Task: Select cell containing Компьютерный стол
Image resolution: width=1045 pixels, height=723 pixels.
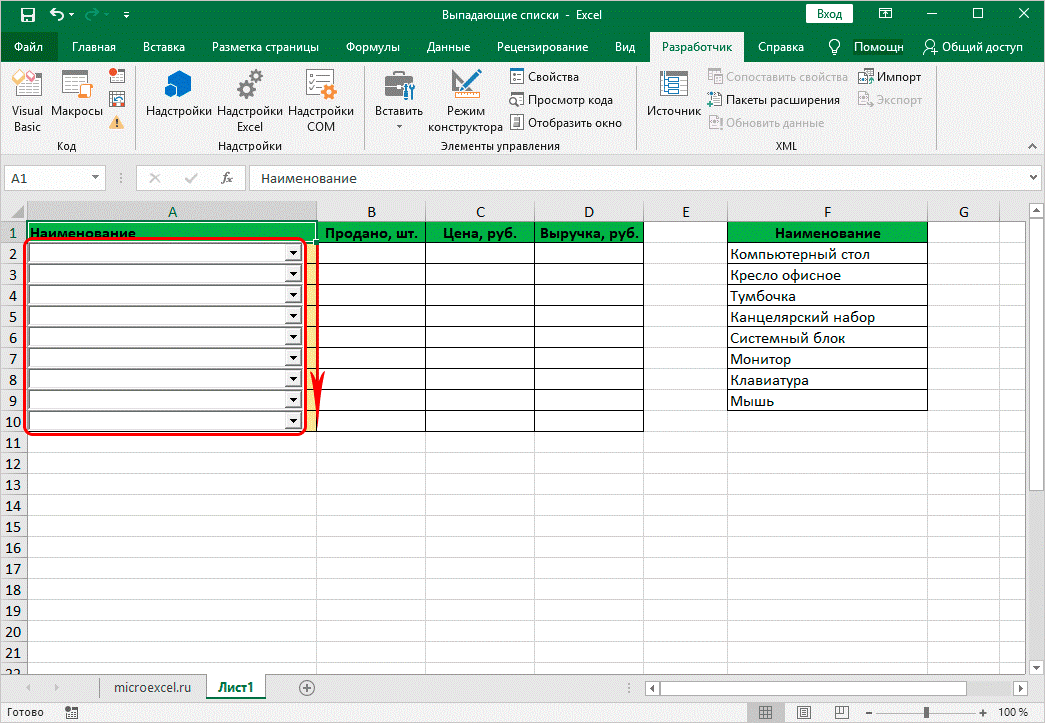Action: pos(826,254)
